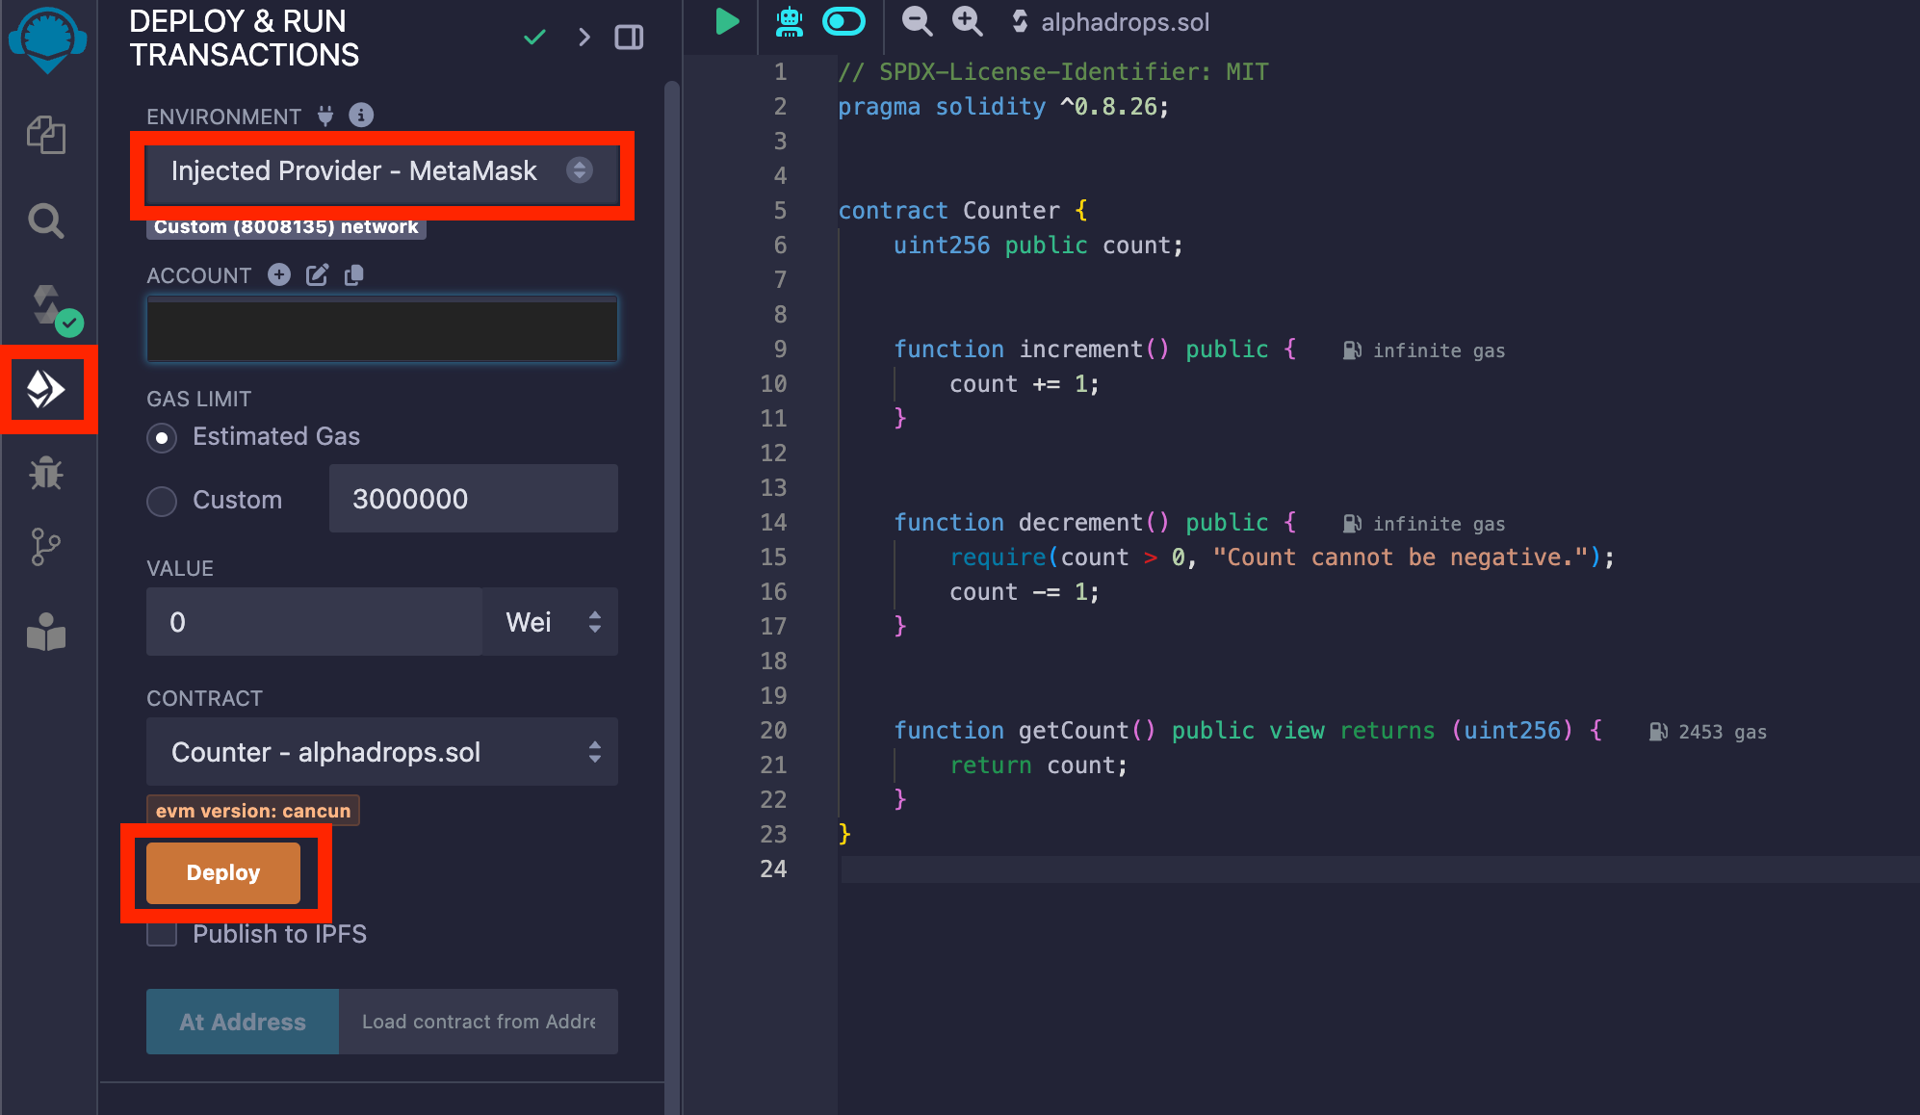Open the Remix home logo
1920x1115 pixels.
(47, 40)
